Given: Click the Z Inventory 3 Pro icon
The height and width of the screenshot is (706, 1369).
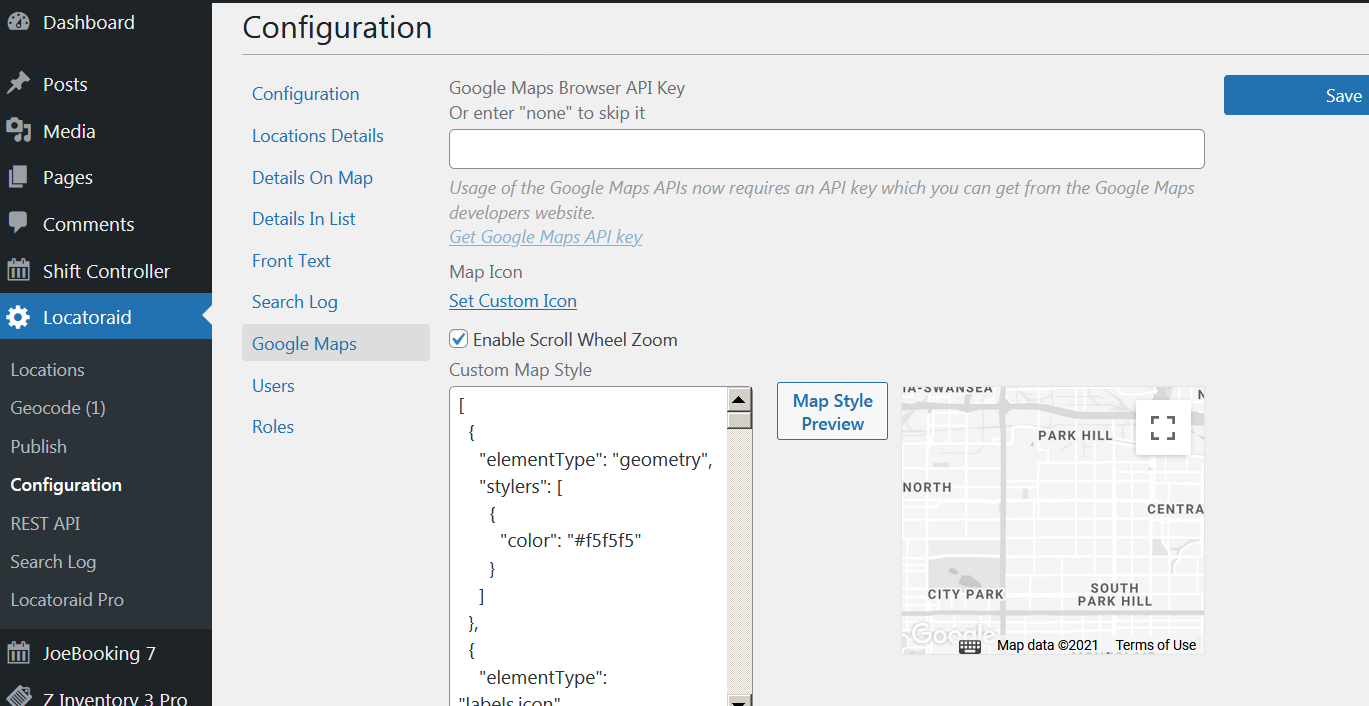Looking at the screenshot, I should (18, 697).
